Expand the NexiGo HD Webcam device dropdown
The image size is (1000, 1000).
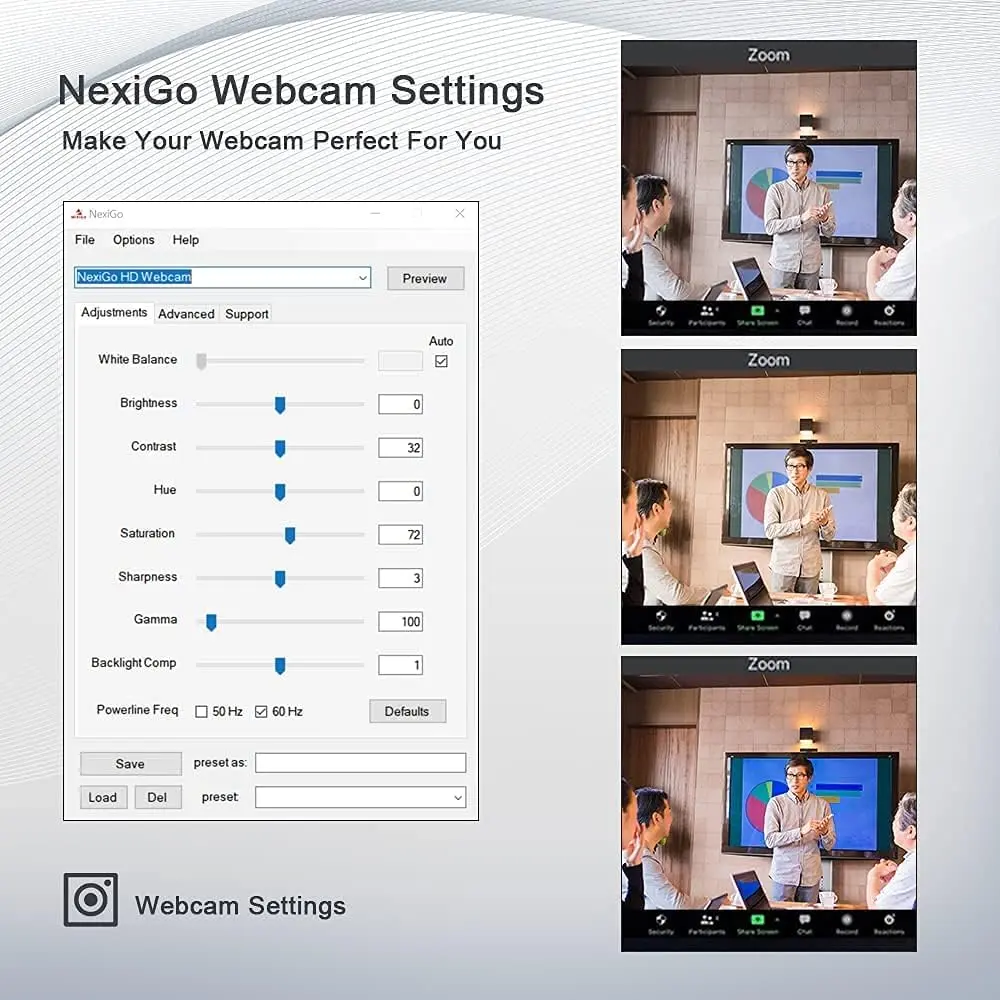click(362, 278)
